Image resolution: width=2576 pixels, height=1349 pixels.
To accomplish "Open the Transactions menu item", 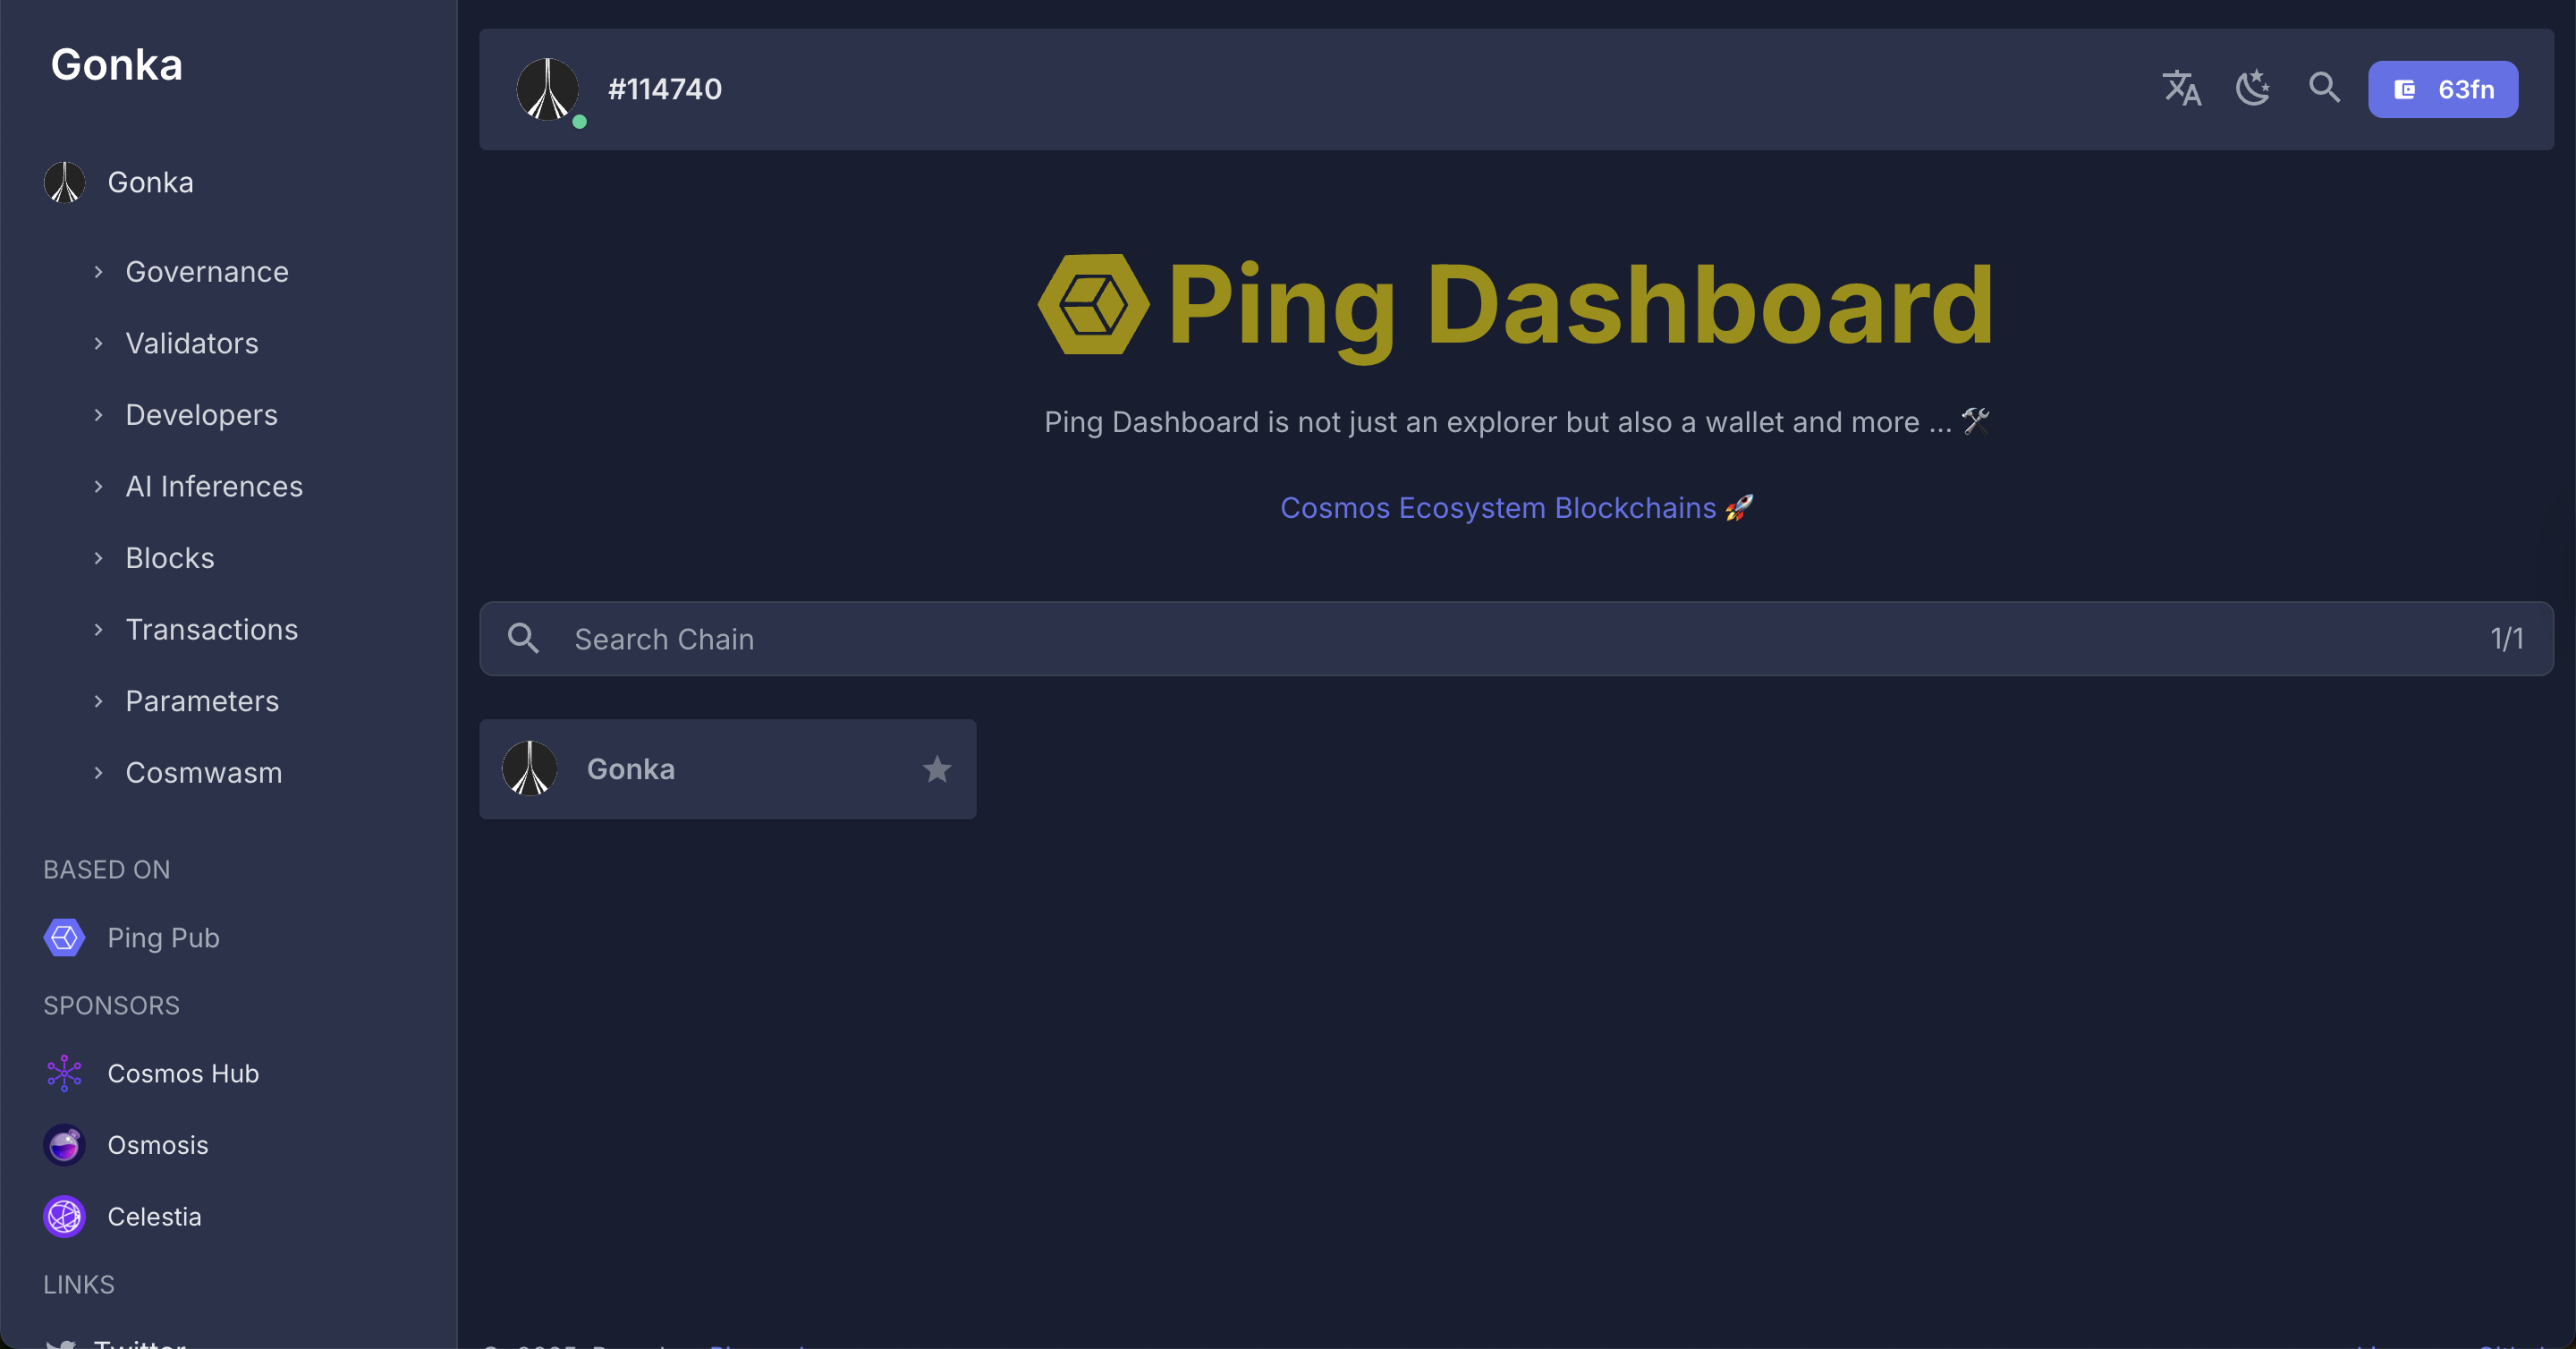I will point(211,629).
